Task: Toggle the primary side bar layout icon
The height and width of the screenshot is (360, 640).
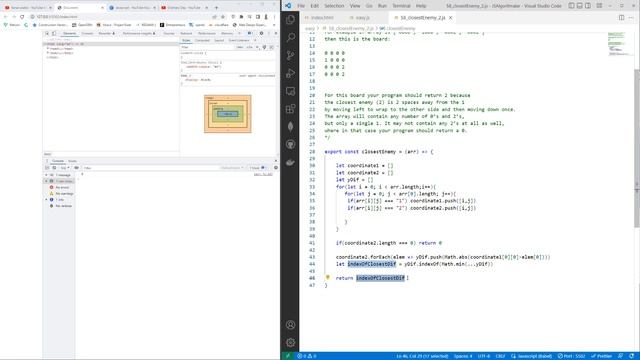Action: 571,6
